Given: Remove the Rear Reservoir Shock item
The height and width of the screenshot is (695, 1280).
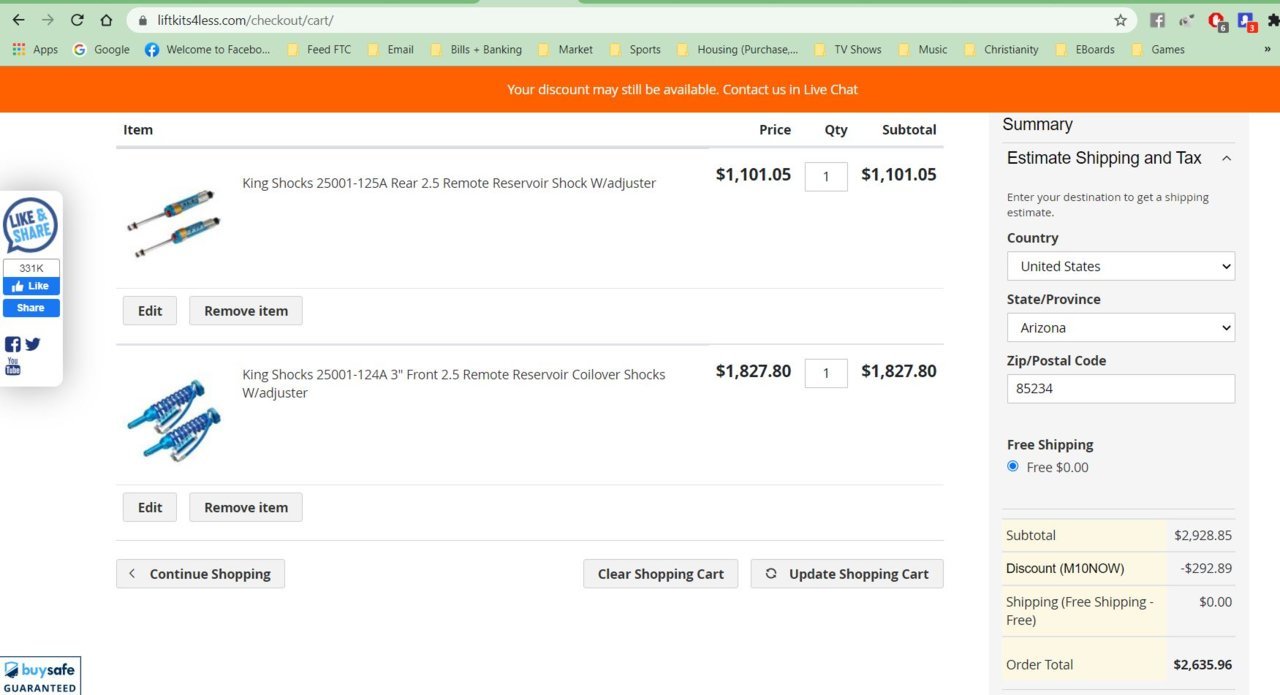Looking at the screenshot, I should [246, 311].
